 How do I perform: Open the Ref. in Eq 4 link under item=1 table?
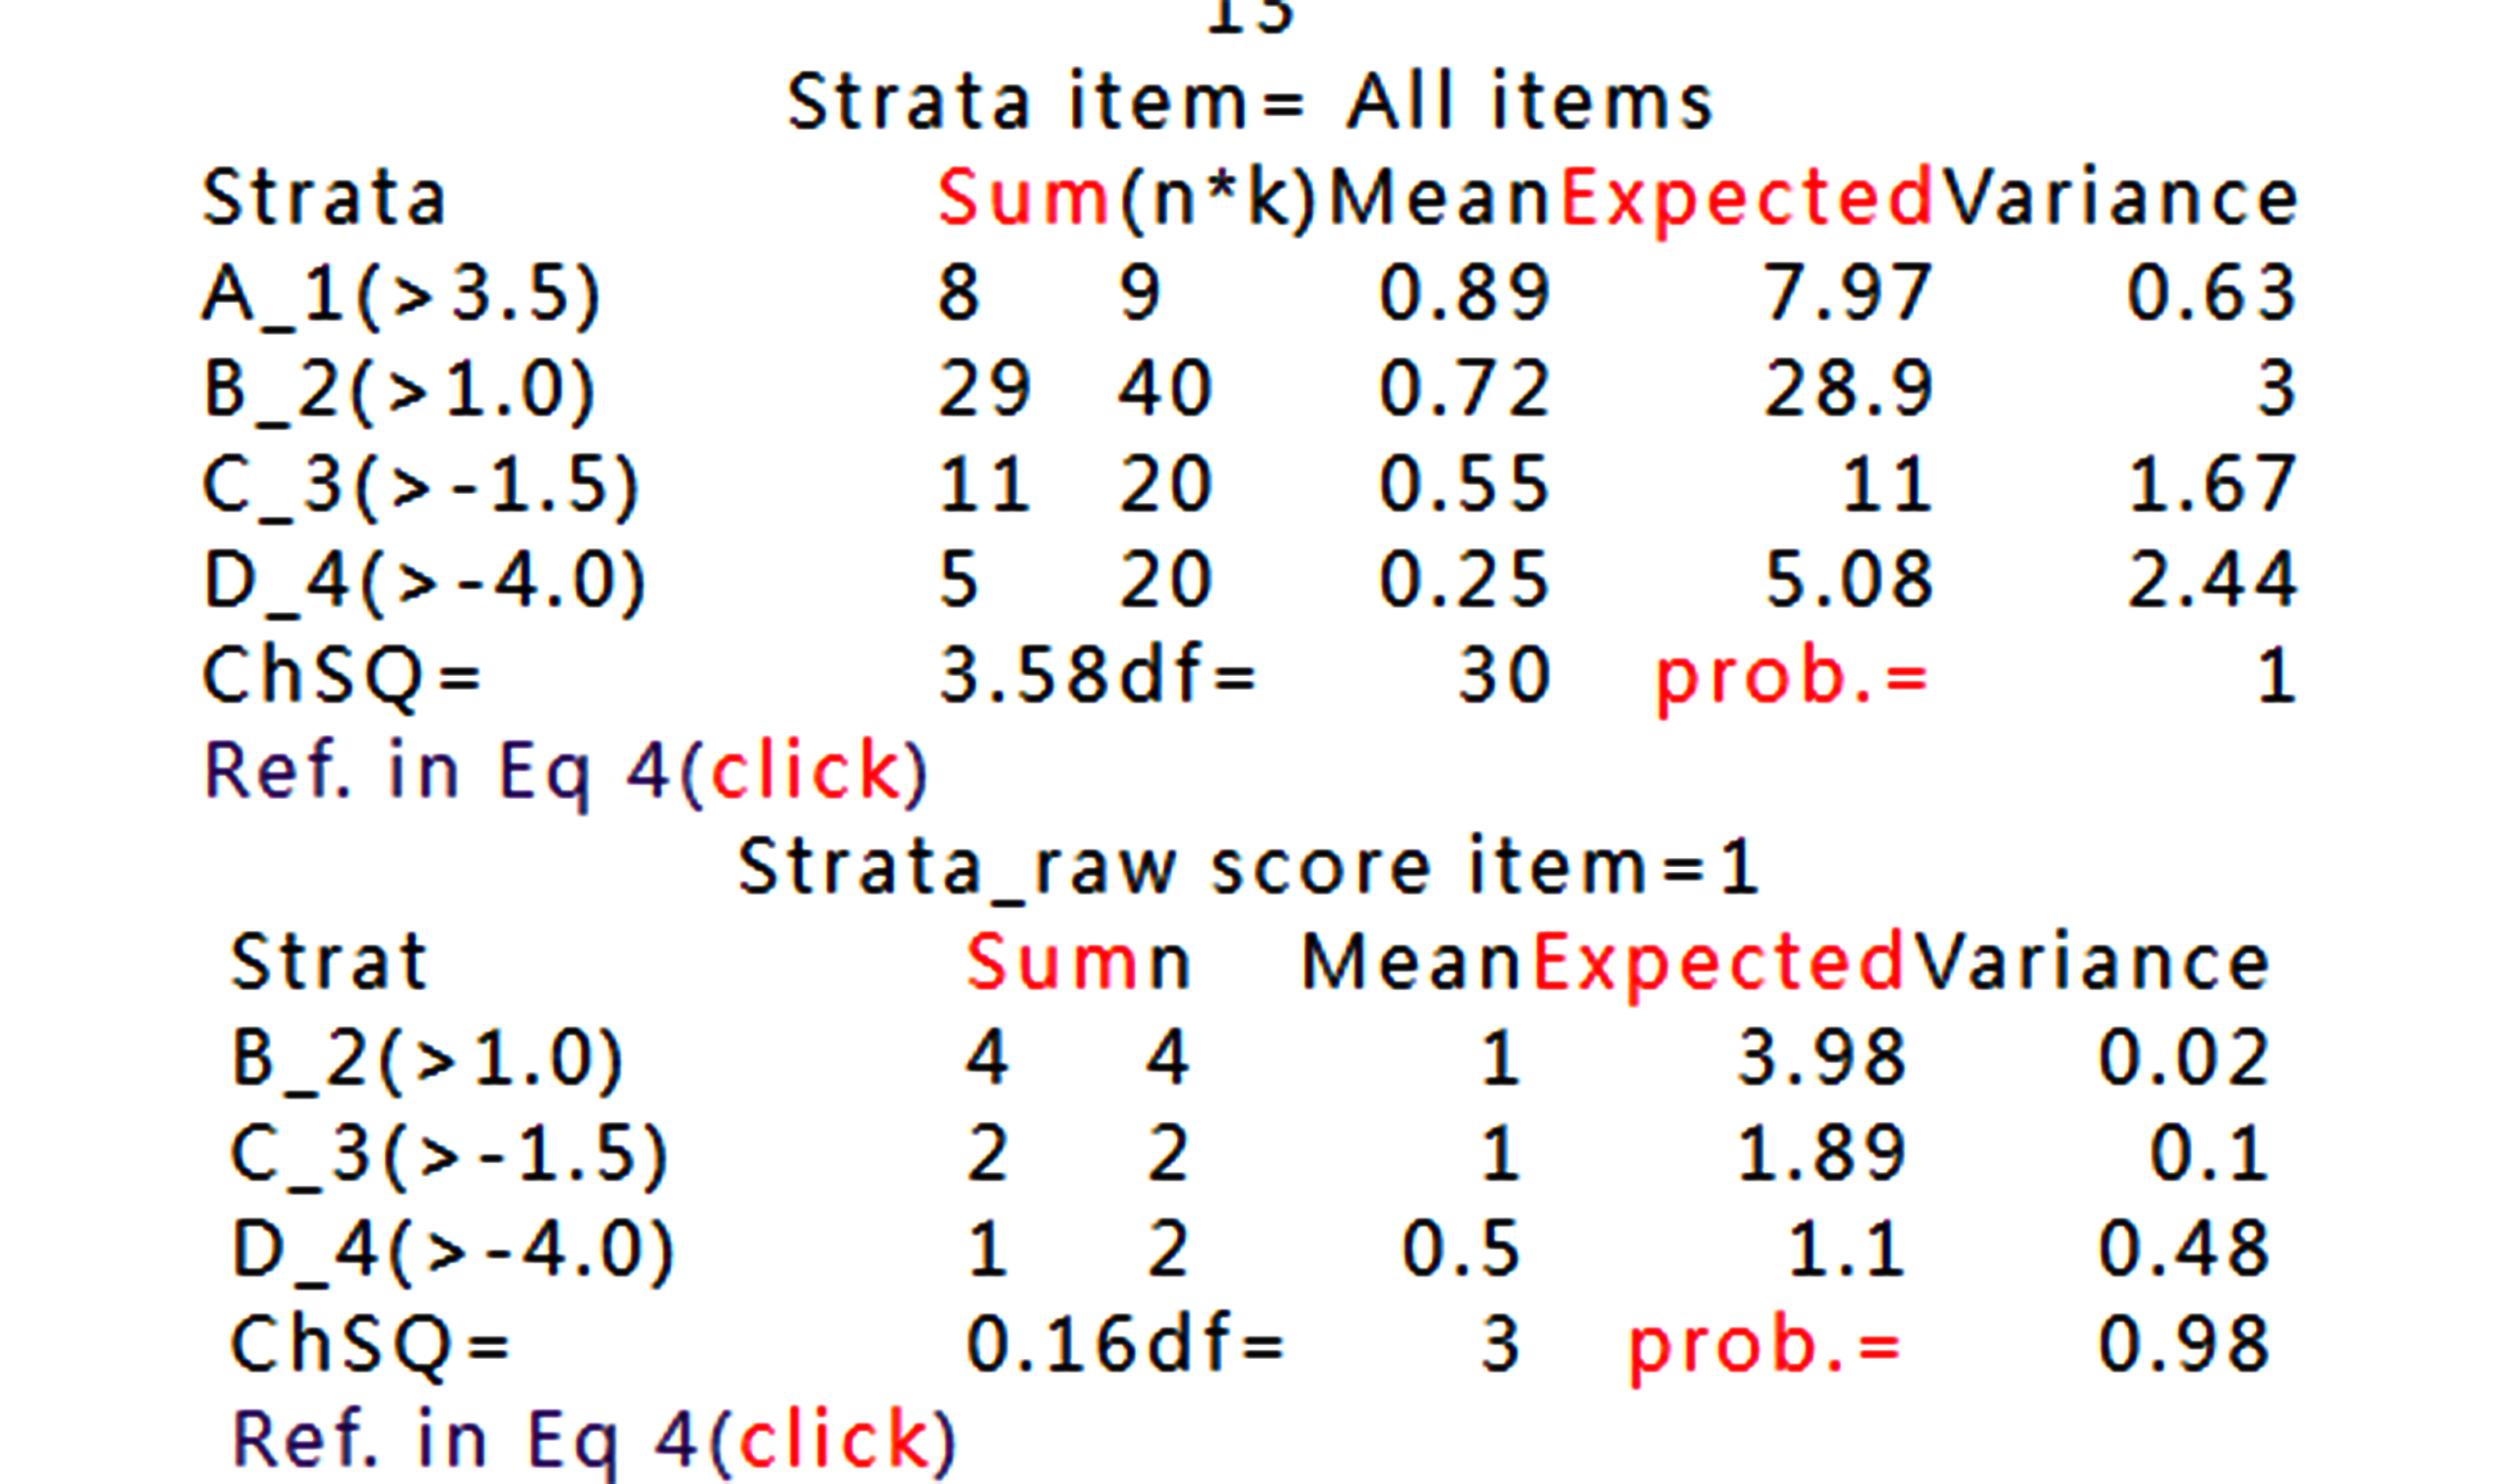593,1439
